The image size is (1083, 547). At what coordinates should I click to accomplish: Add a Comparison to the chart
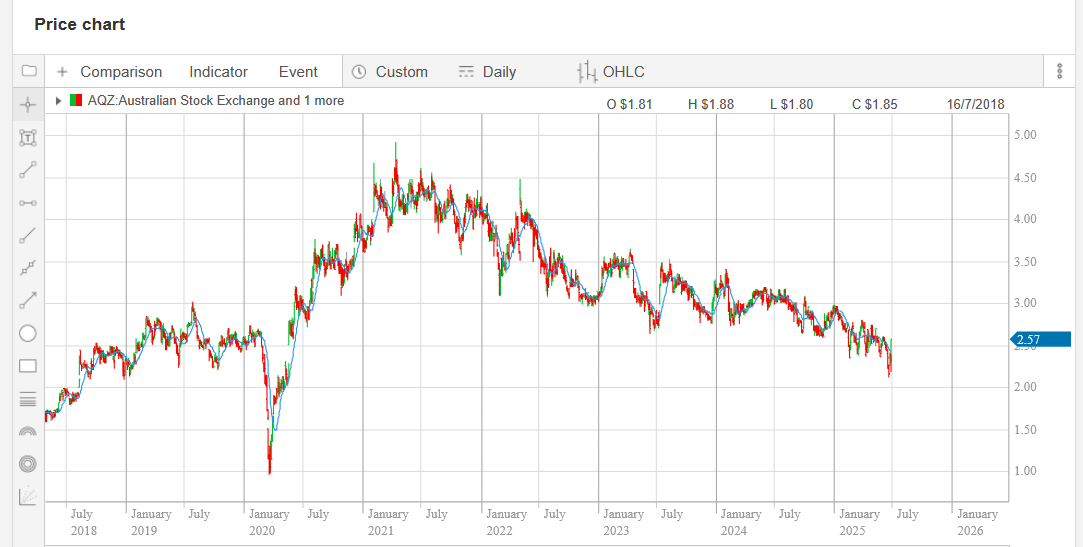pyautogui.click(x=109, y=72)
